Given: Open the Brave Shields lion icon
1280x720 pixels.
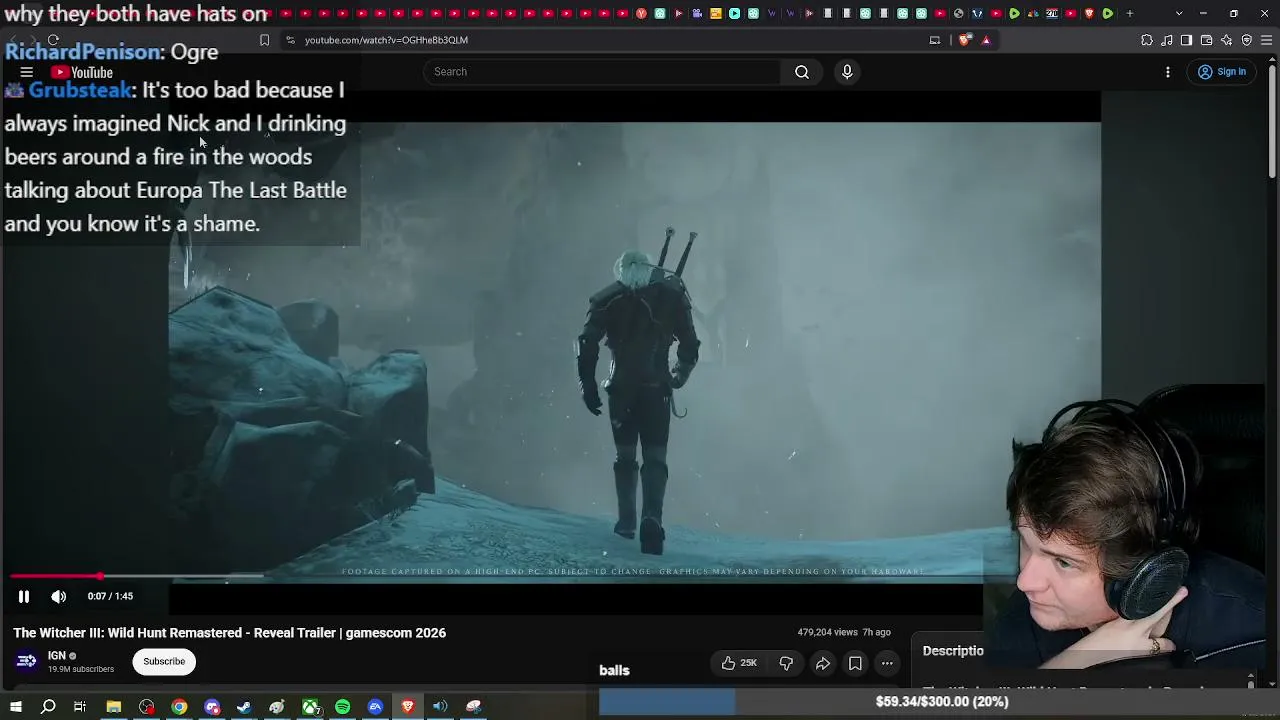Looking at the screenshot, I should click(964, 40).
